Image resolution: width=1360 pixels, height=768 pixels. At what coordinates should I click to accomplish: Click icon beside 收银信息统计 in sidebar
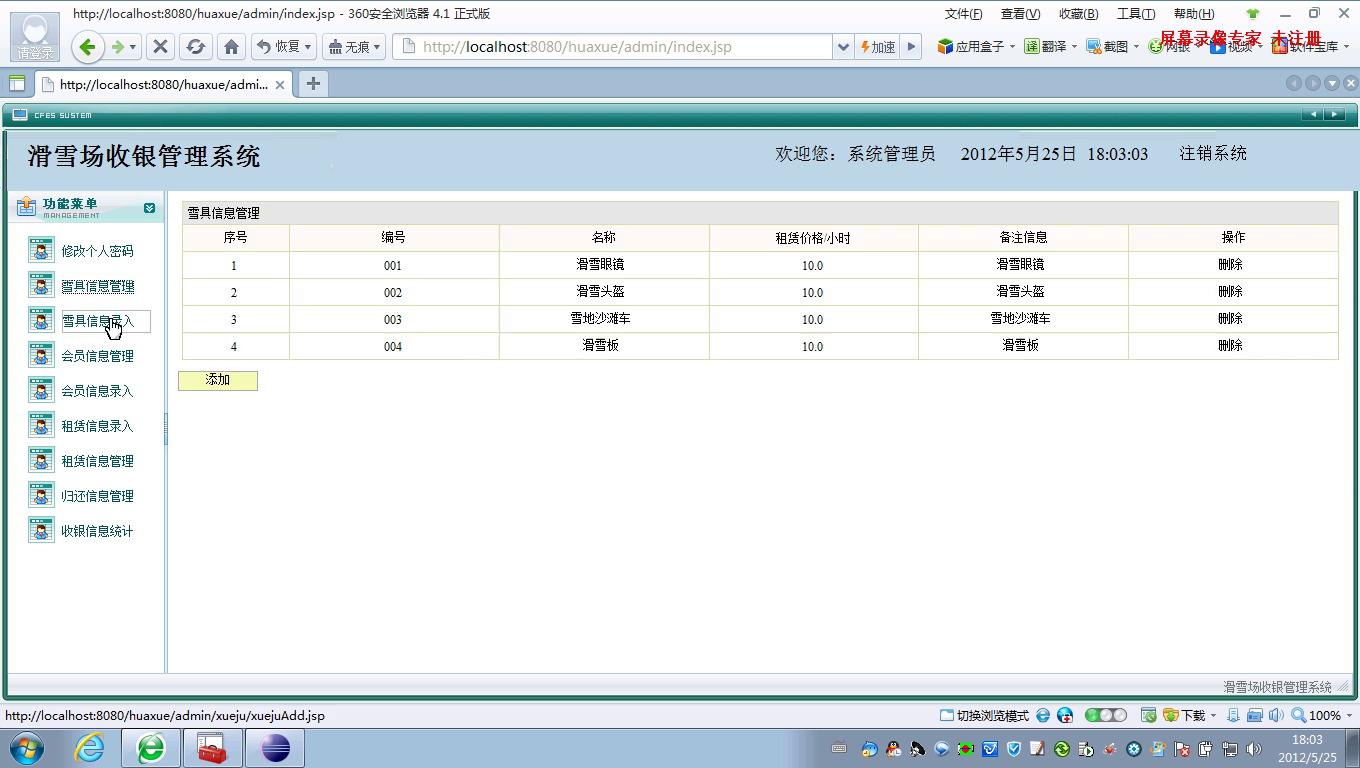coord(41,530)
